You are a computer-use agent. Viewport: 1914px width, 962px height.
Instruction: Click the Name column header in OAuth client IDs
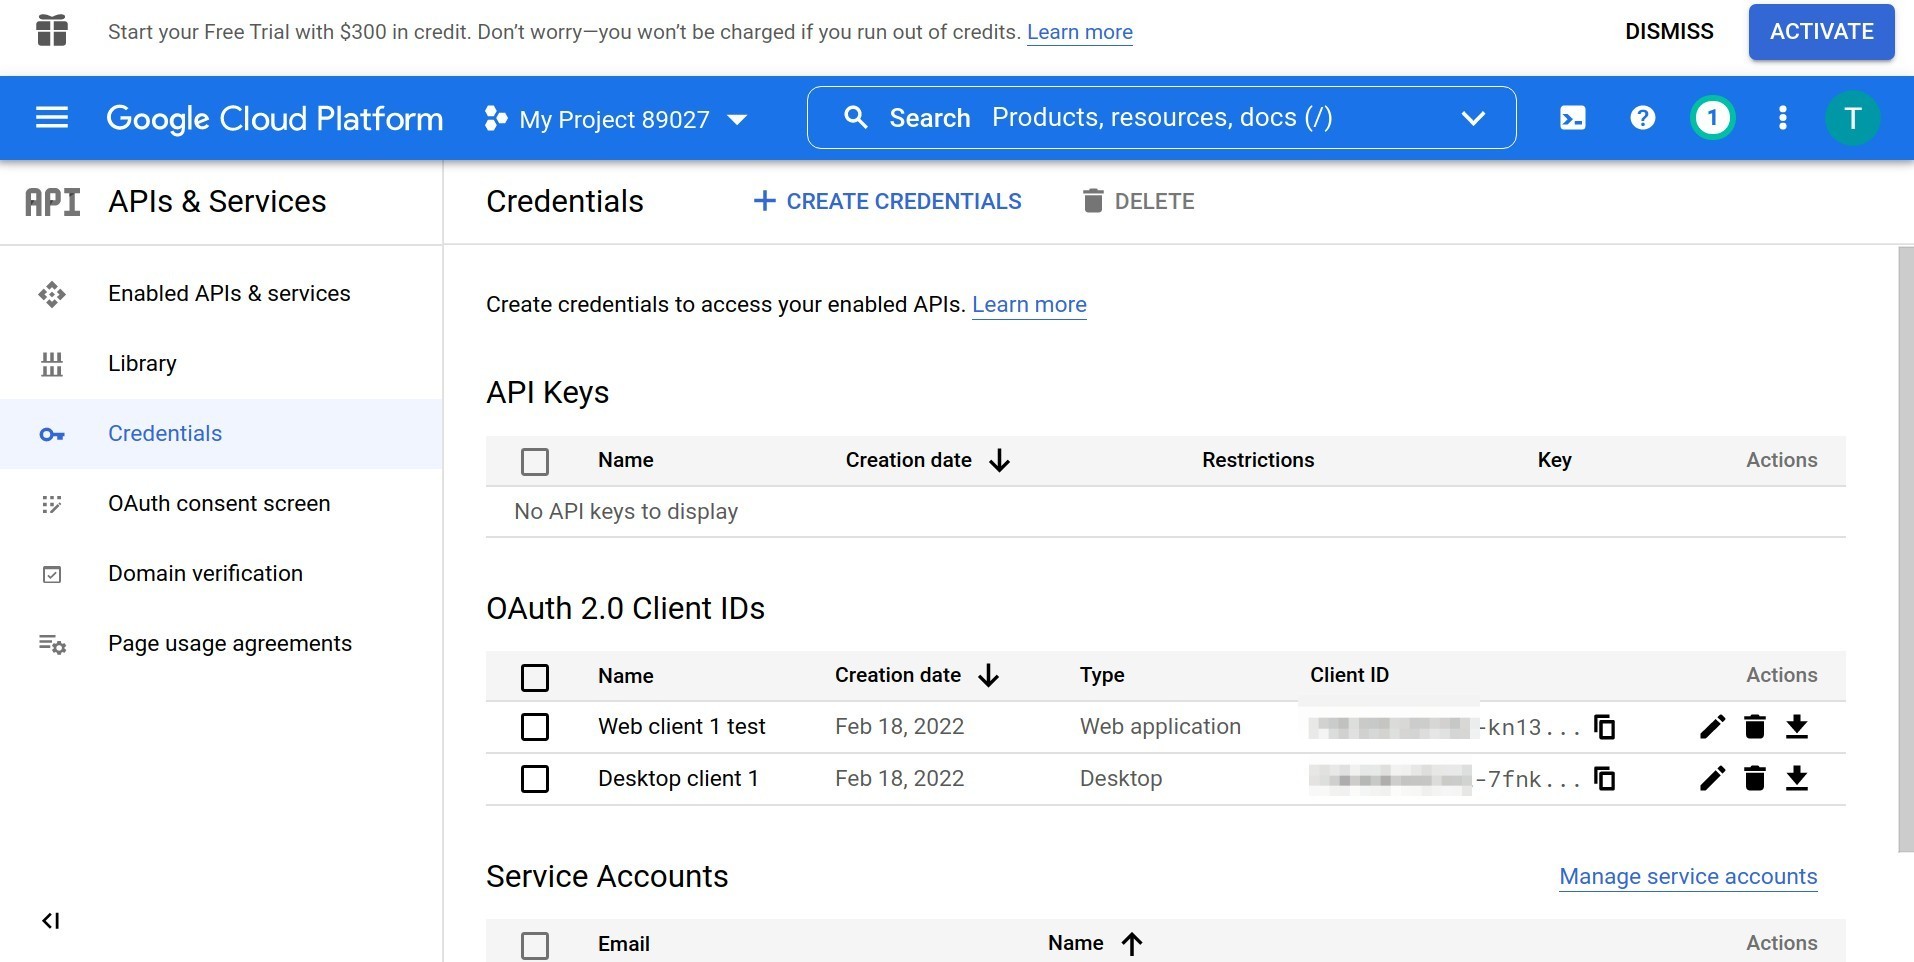[x=626, y=676]
